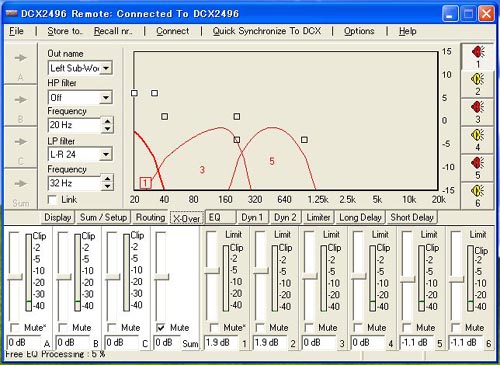500x365 pixels.
Task: Toggle Mute checkbox for output 1
Action: [214, 328]
